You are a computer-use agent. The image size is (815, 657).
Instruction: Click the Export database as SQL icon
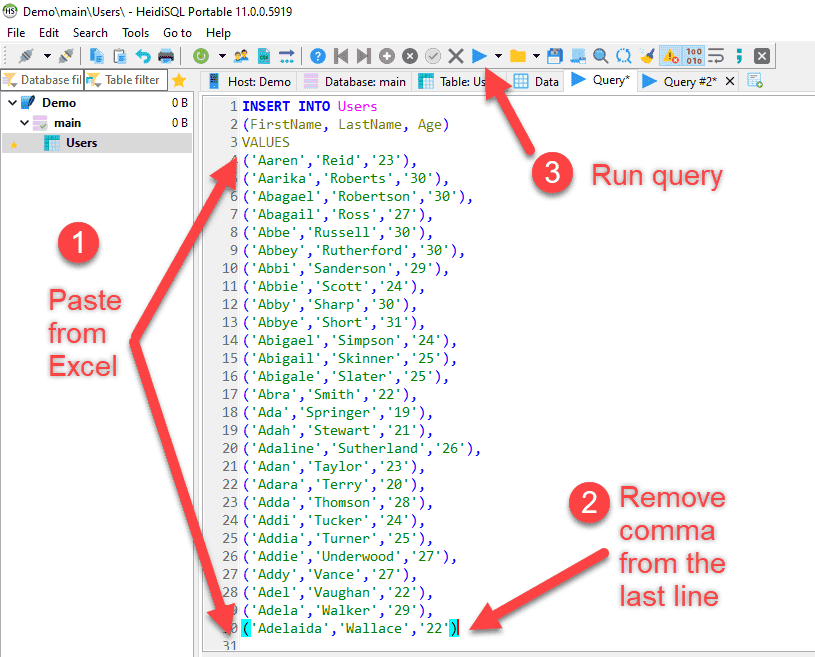pyautogui.click(x=286, y=56)
